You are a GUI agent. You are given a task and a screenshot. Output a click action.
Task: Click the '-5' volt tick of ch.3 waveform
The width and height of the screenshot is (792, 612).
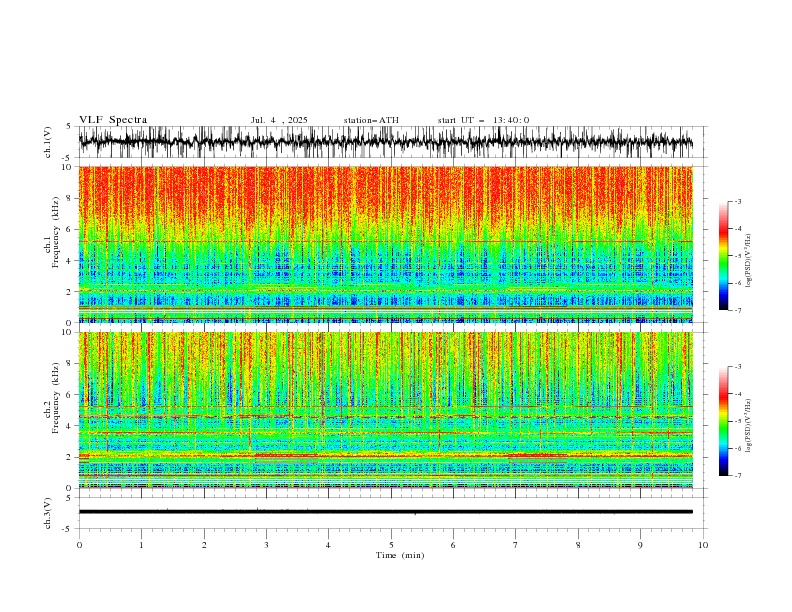67,529
